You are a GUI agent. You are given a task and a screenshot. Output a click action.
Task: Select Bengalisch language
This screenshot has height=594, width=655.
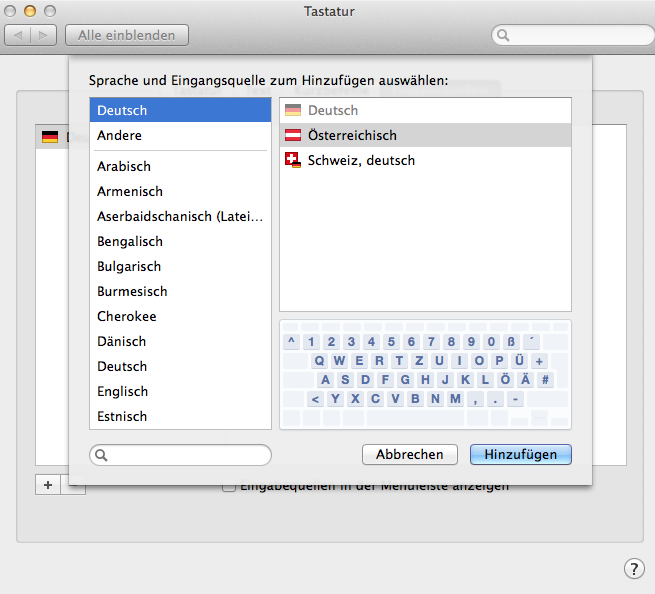coord(180,241)
